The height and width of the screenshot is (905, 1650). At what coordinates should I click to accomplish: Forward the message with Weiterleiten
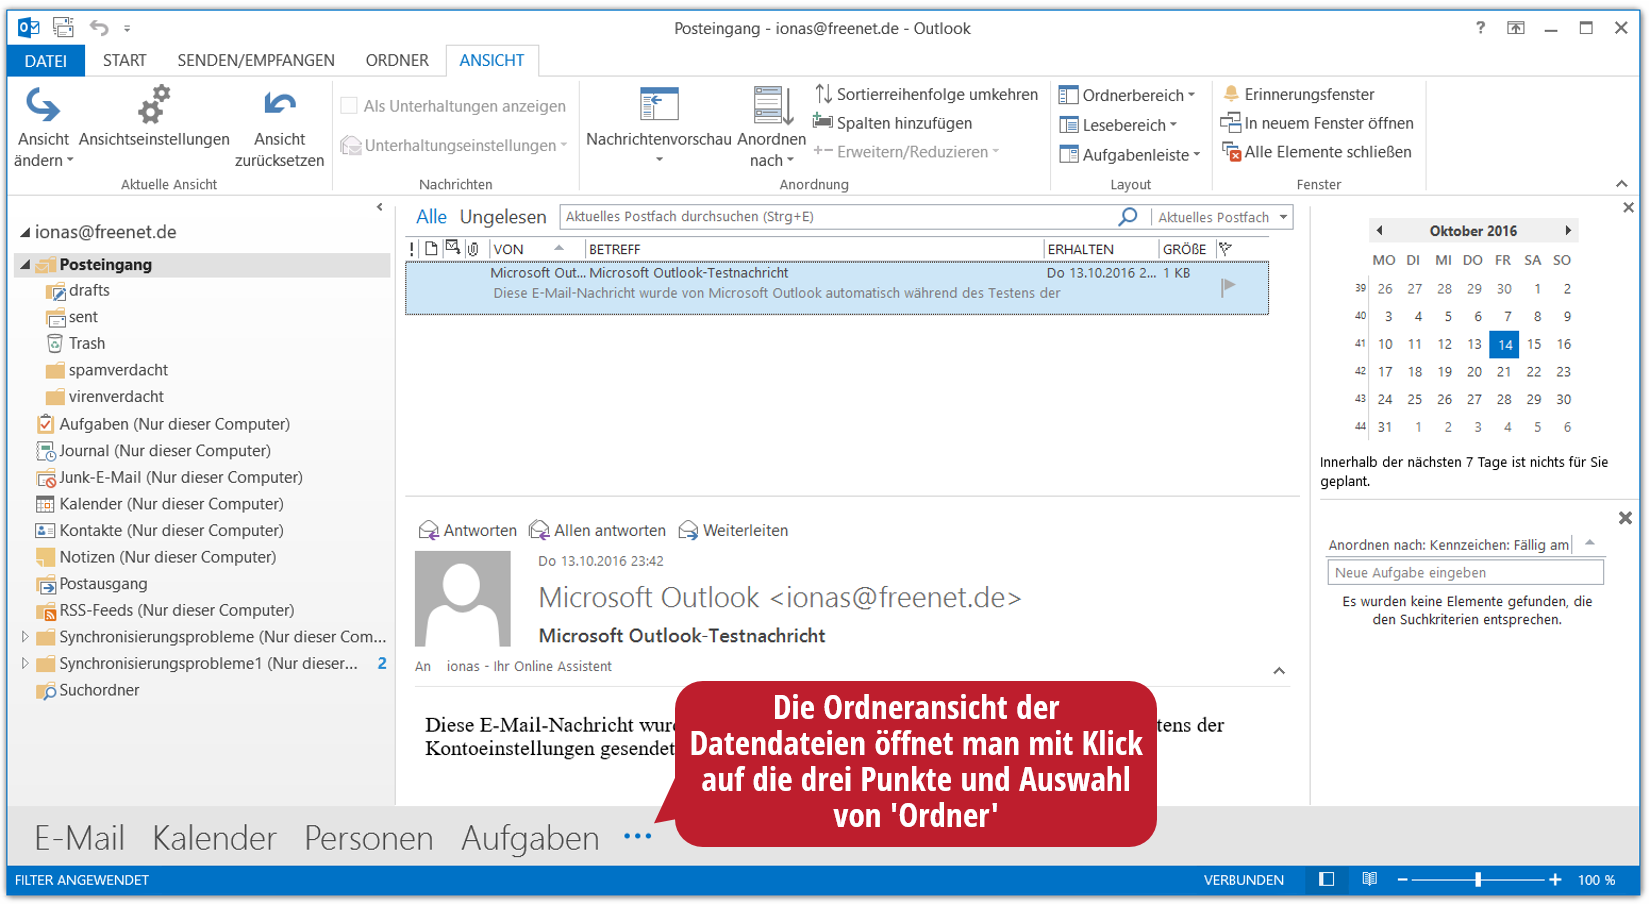(x=733, y=530)
